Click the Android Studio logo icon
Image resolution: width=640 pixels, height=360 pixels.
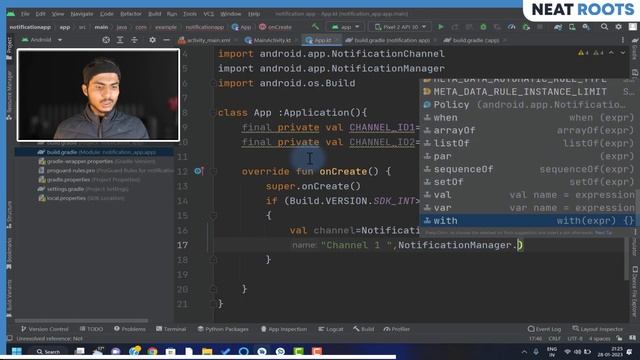click(11, 14)
